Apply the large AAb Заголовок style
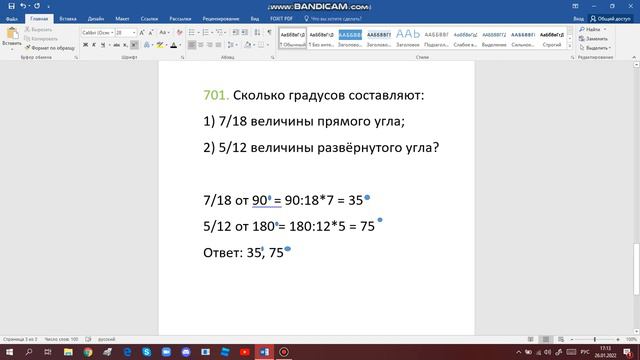Image resolution: width=640 pixels, height=360 pixels. click(x=408, y=38)
